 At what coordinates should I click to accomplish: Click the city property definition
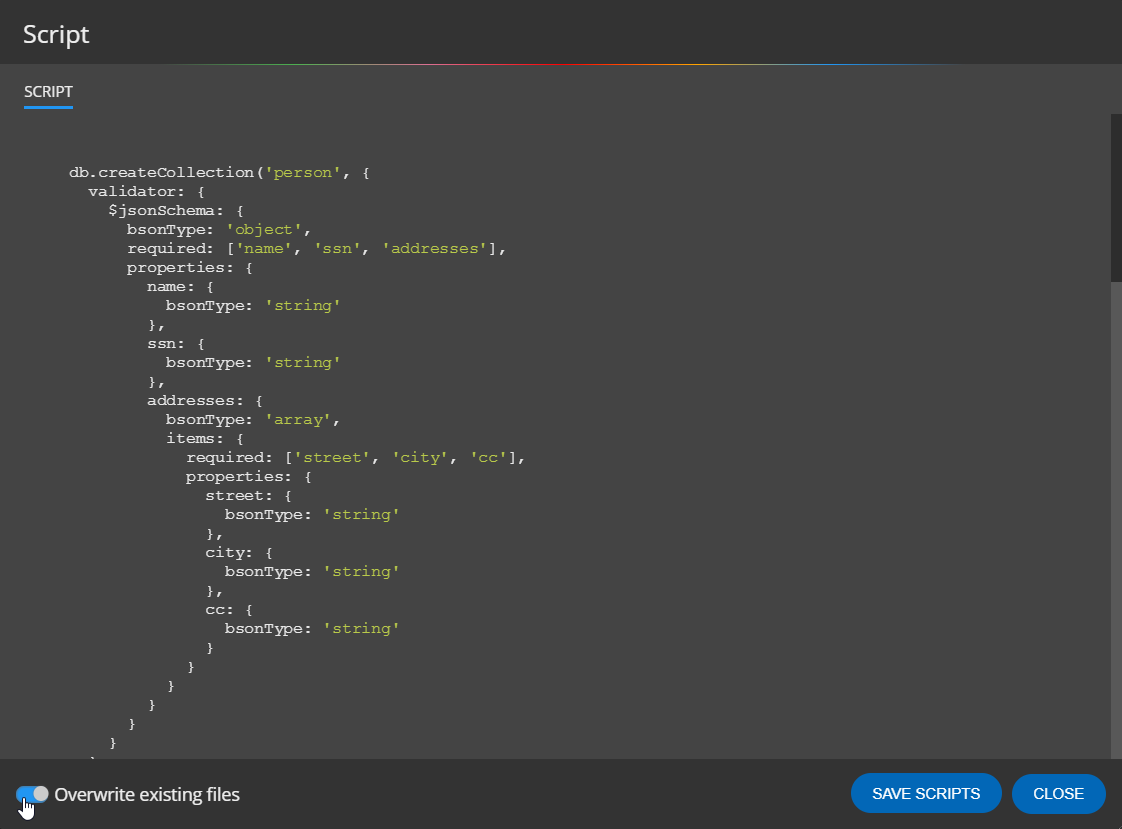[x=228, y=552]
